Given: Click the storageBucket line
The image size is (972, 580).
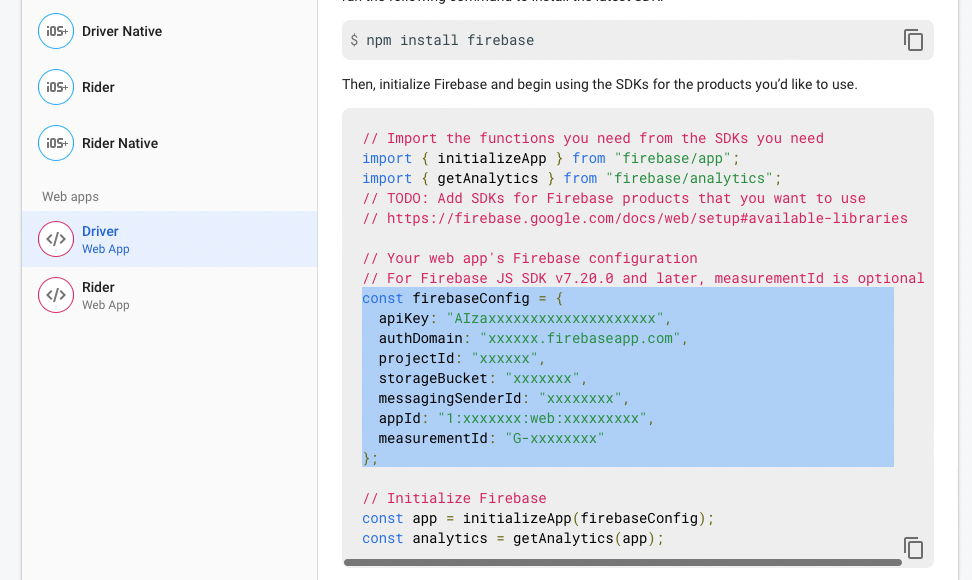Looking at the screenshot, I should [x=483, y=378].
